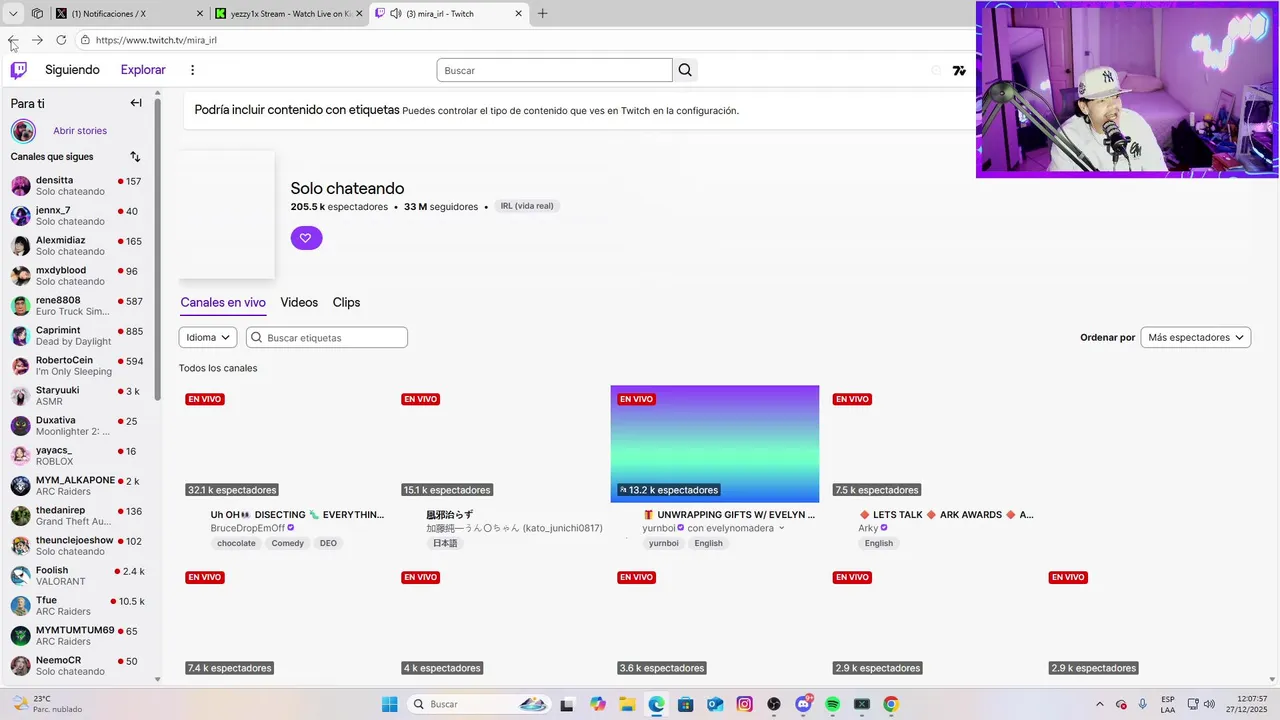Switch to the Videos tab
1280x720 pixels.
[x=299, y=302]
